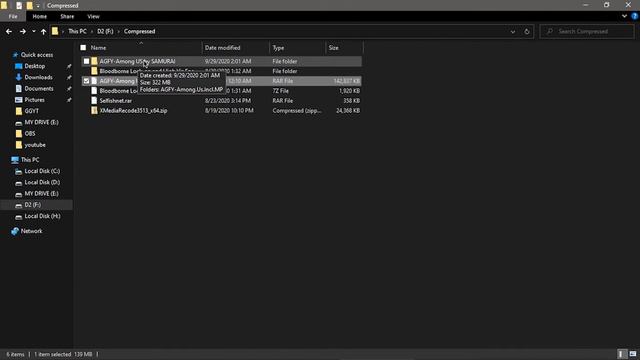
Task: Go back to previous folder
Action: coord(9,31)
